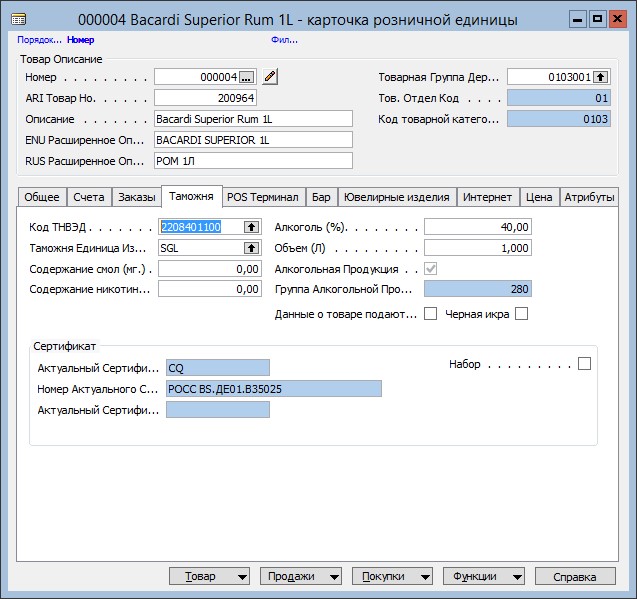Open the assist ellipsis button in Номер field
This screenshot has height=599, width=637.
247,77
